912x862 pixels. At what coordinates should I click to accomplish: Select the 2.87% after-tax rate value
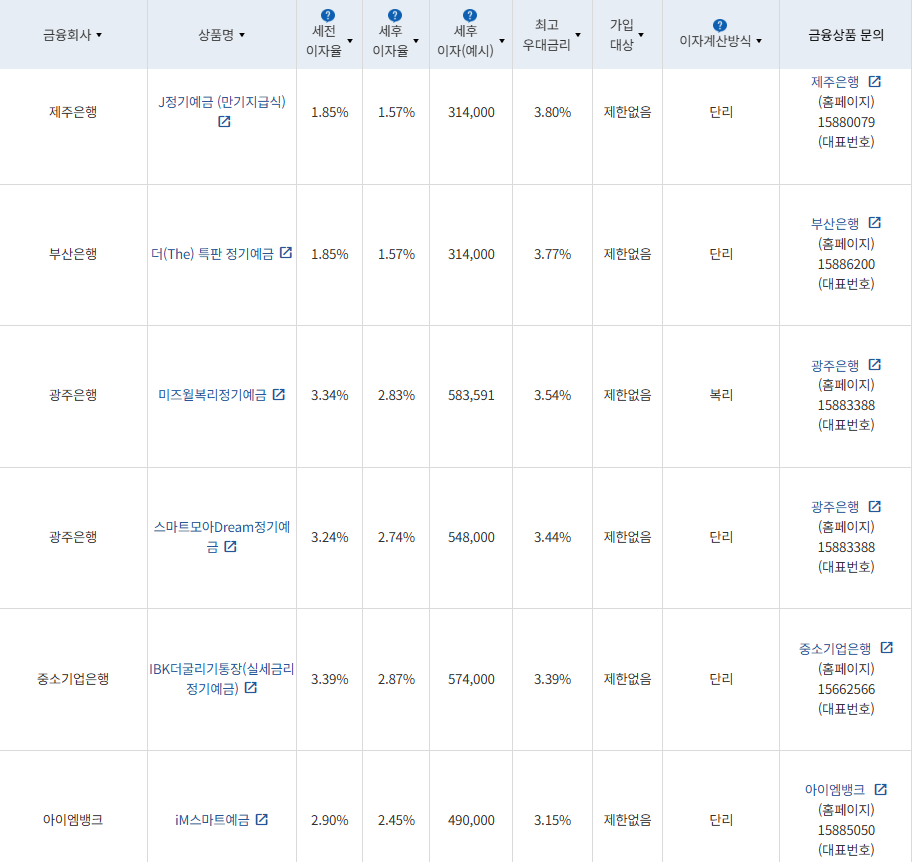tap(396, 679)
